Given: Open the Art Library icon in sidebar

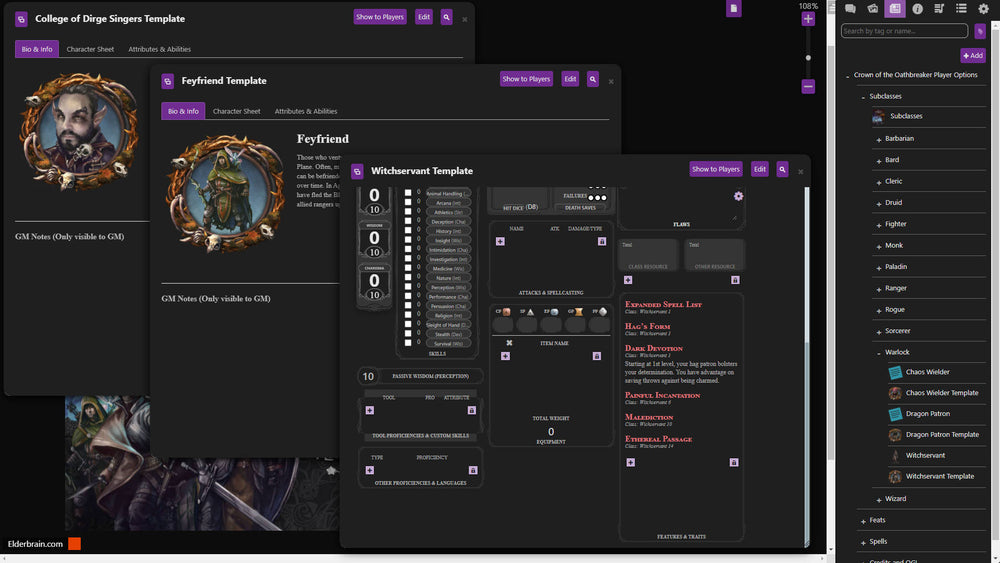Looking at the screenshot, I should pos(872,9).
